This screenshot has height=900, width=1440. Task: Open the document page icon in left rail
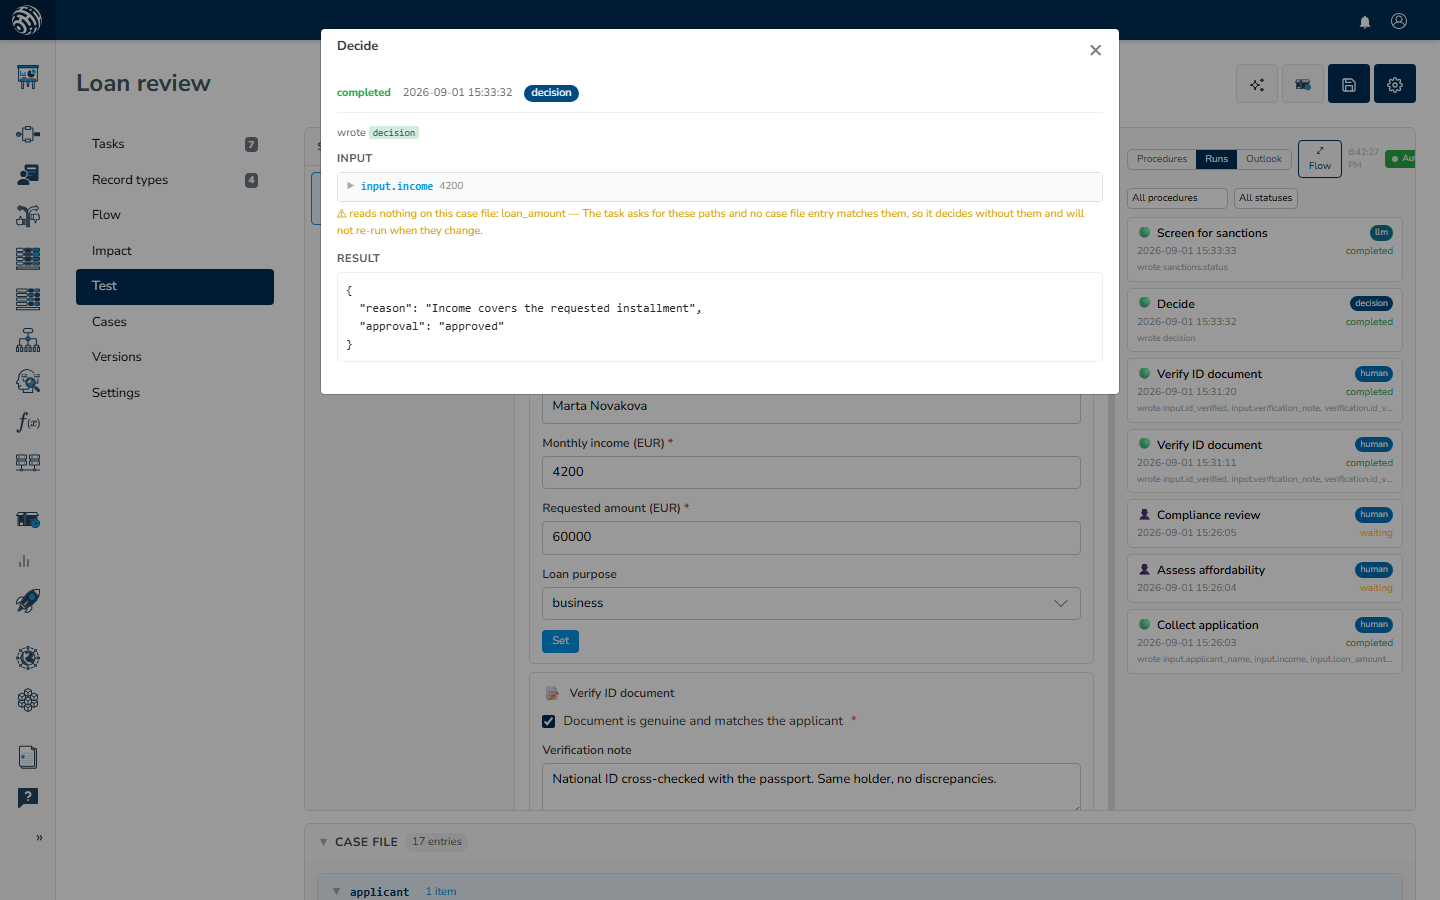28,757
